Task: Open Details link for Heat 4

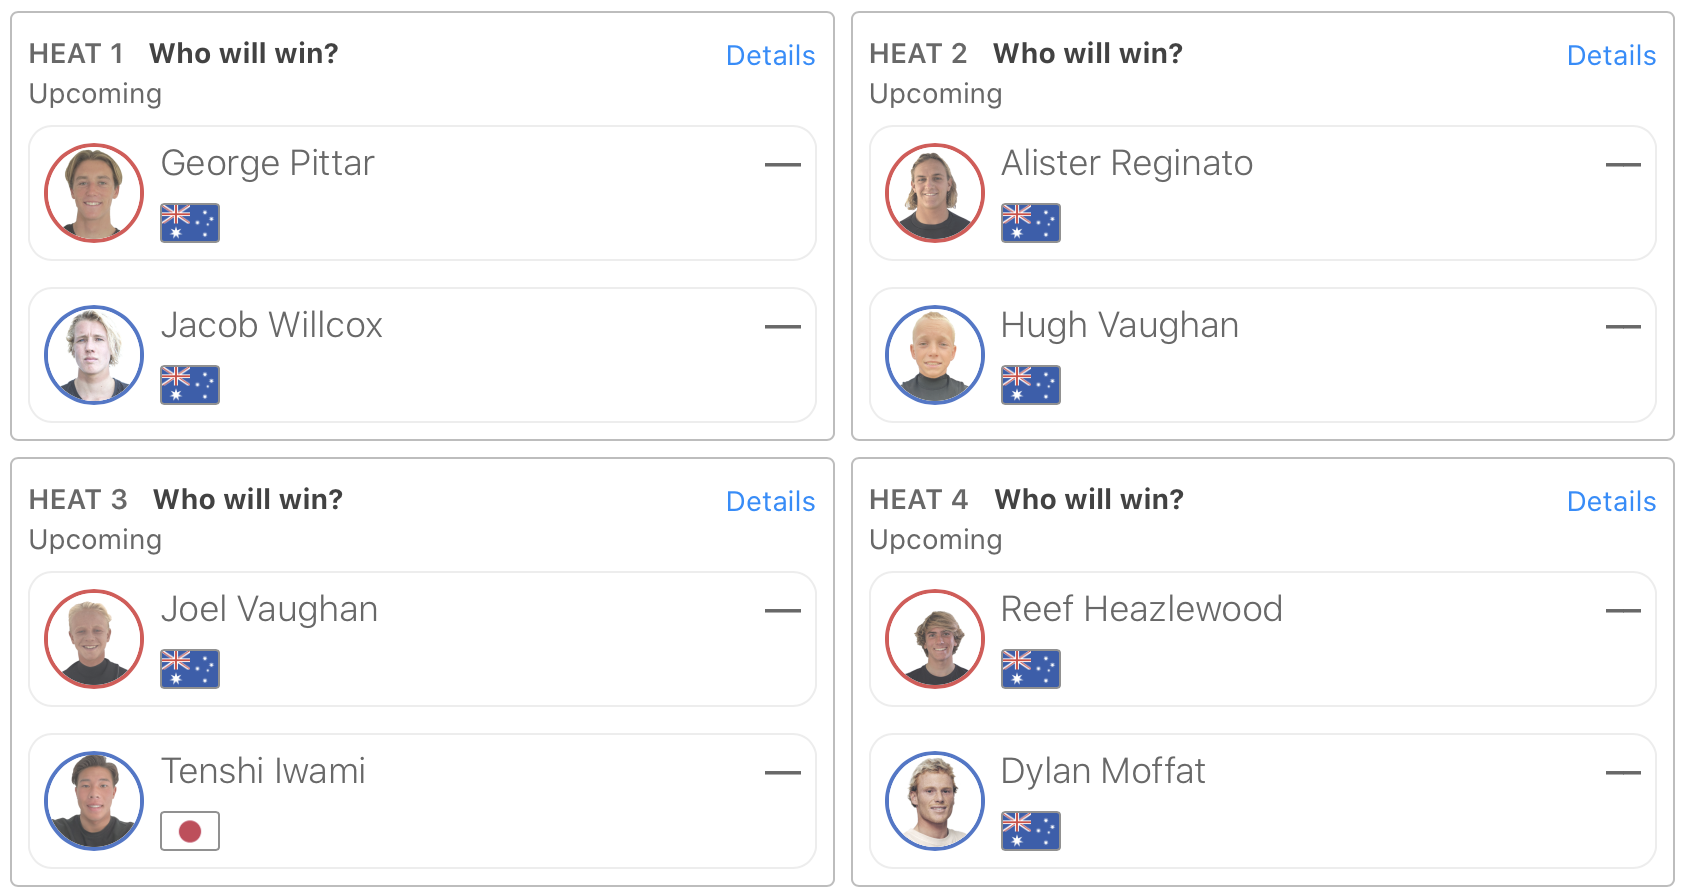Action: click(1611, 501)
